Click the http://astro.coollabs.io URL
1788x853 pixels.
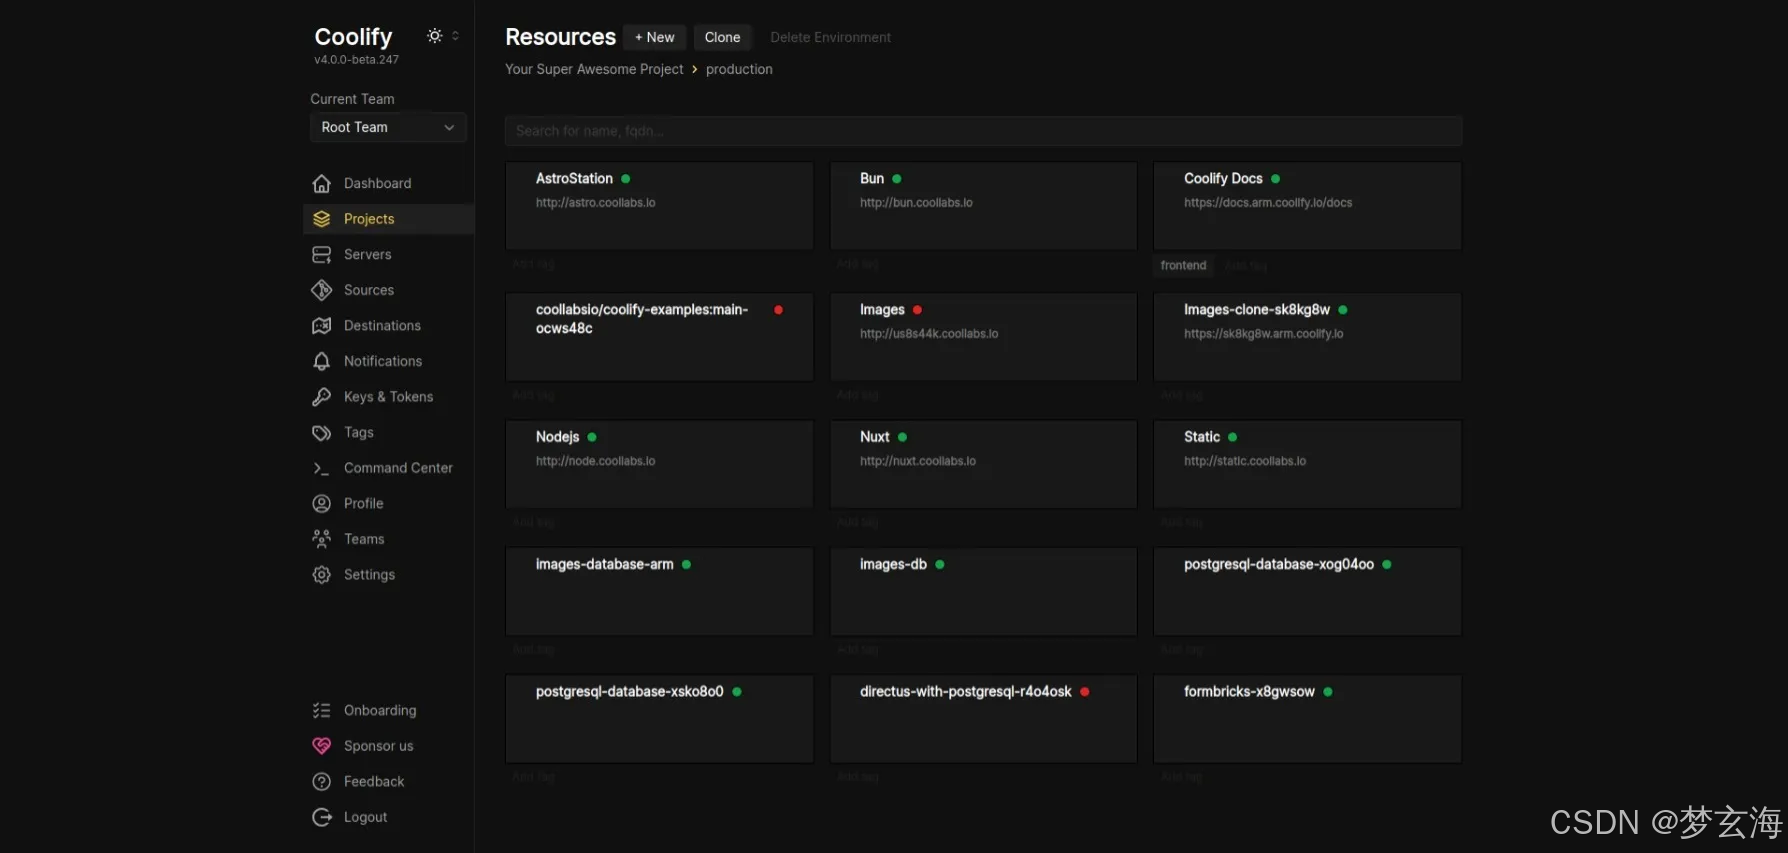coord(595,203)
